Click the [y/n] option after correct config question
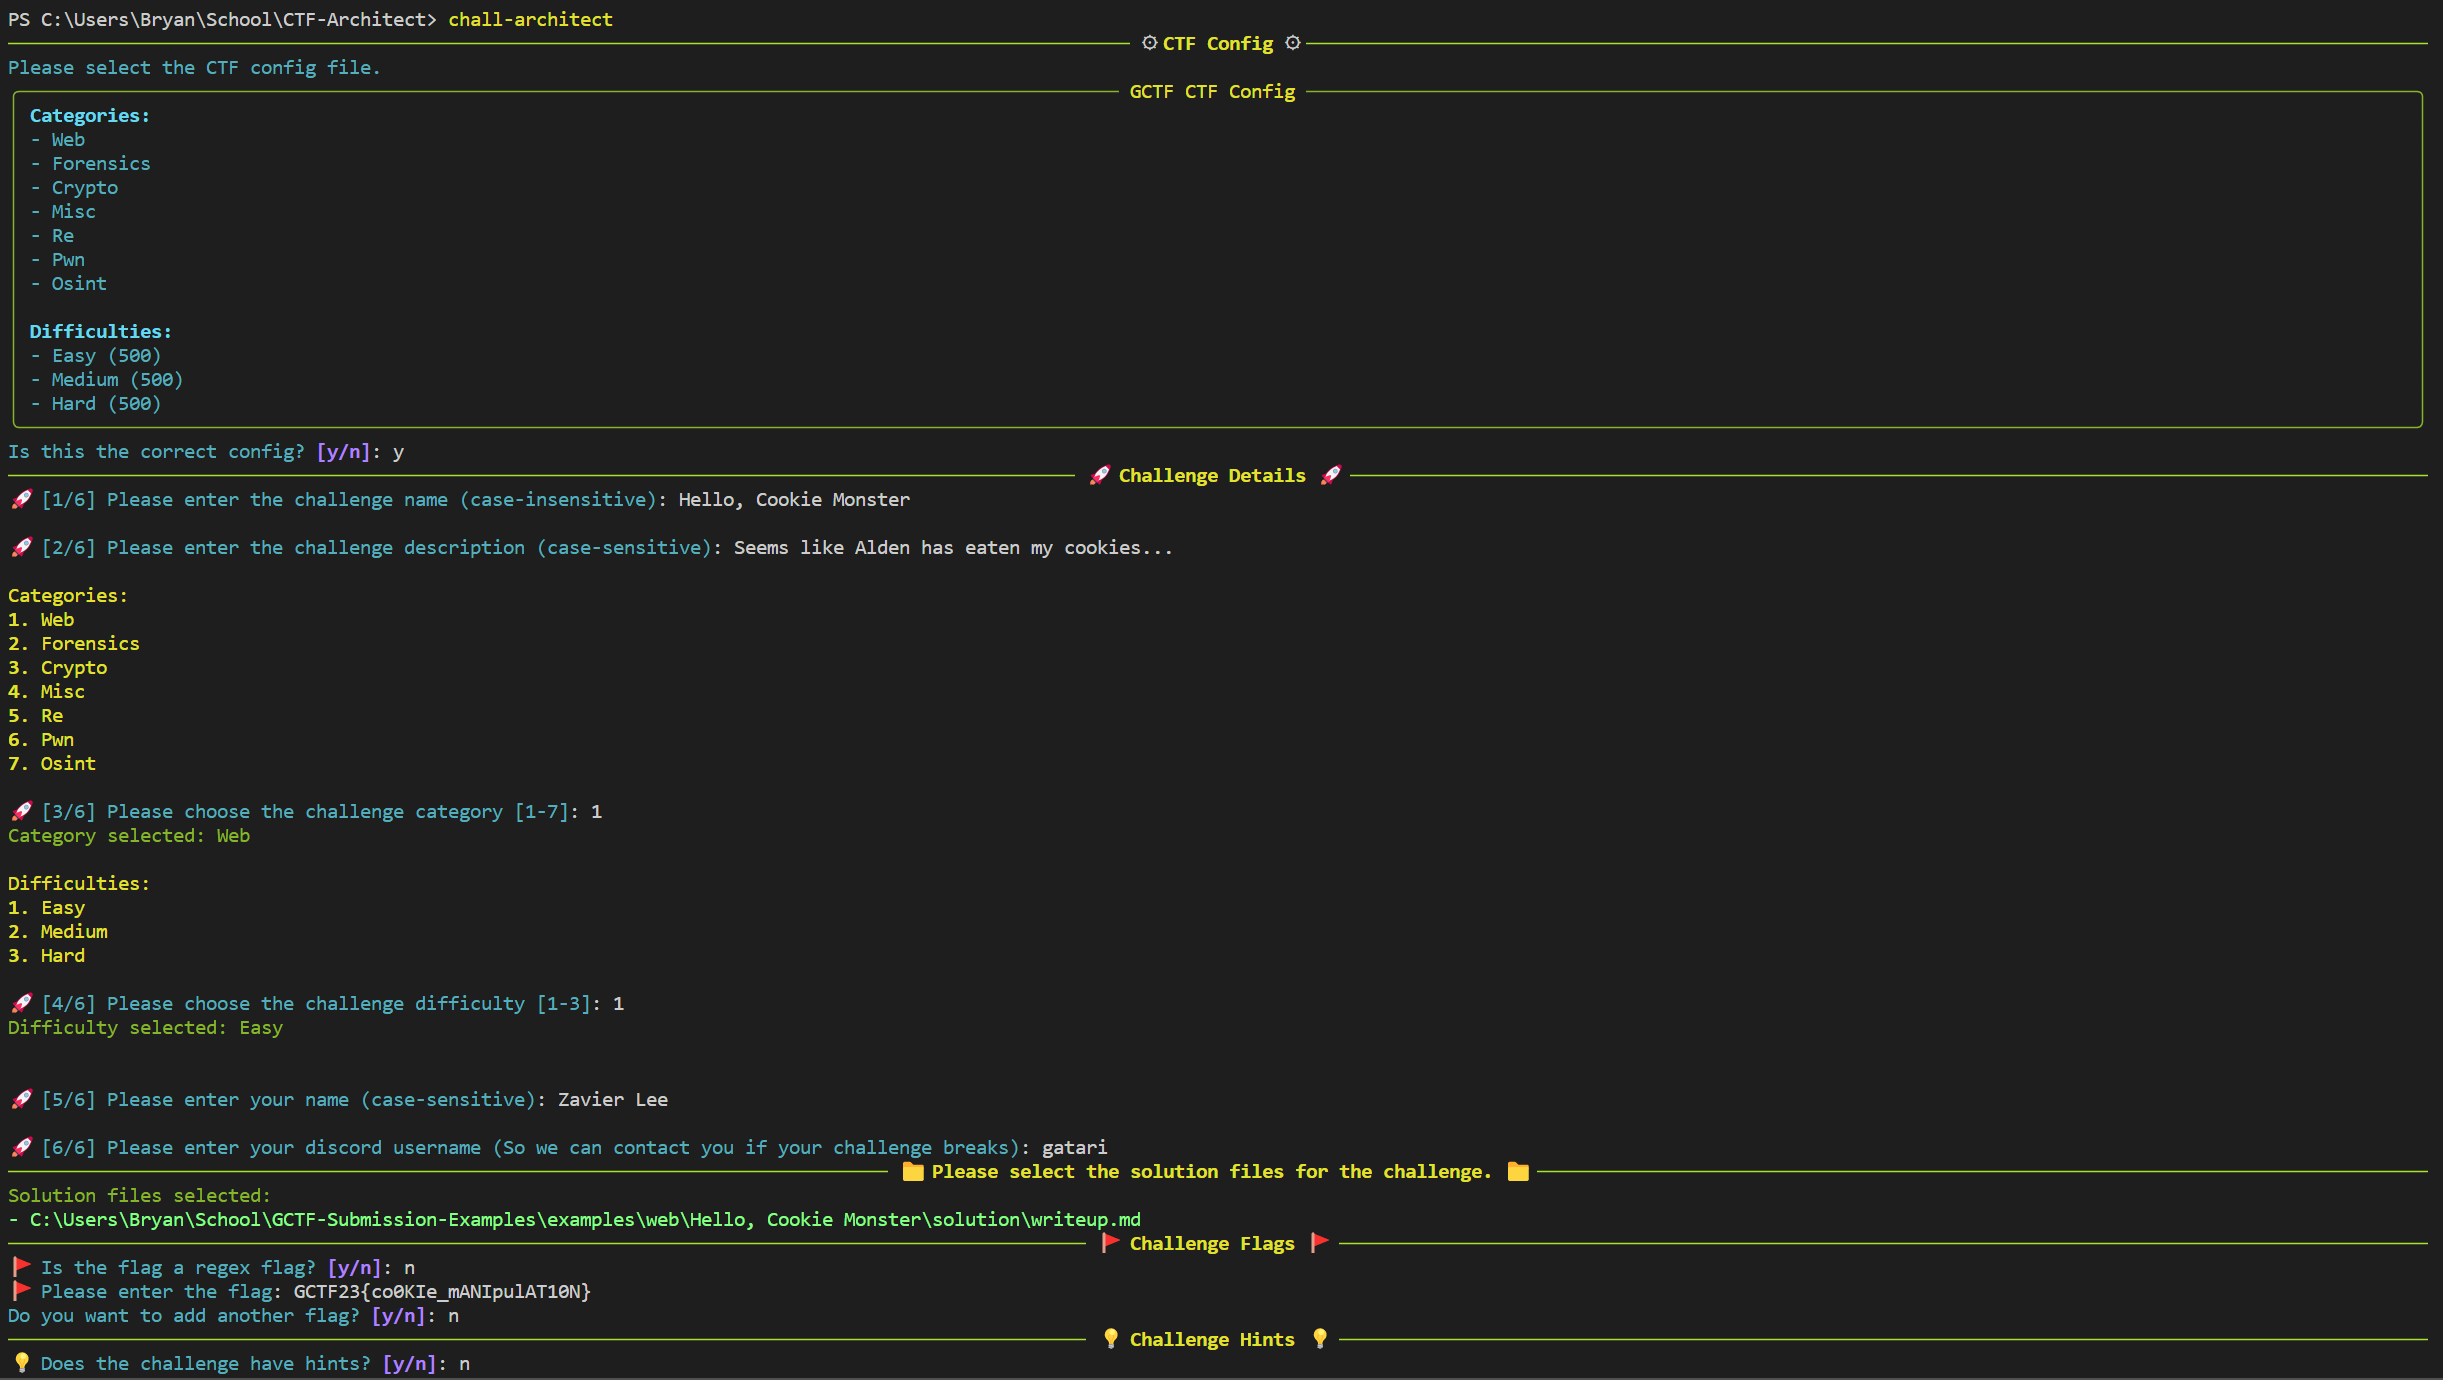Screen dimensions: 2443x1380 tap(343, 452)
